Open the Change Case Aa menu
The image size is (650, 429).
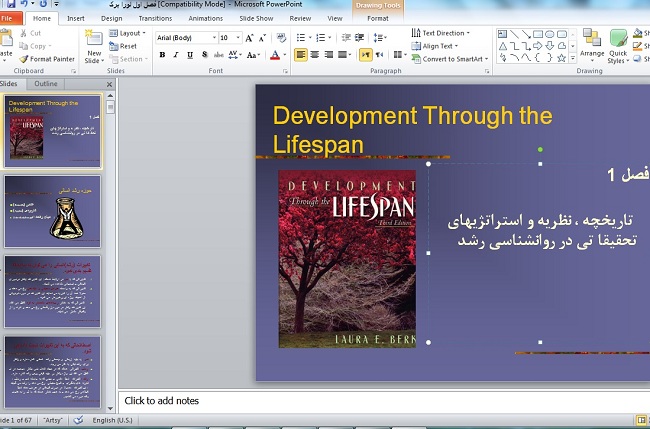coord(253,55)
